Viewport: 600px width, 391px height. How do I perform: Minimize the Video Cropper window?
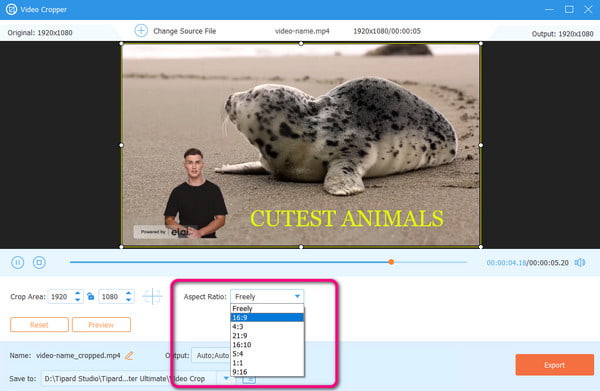click(549, 9)
